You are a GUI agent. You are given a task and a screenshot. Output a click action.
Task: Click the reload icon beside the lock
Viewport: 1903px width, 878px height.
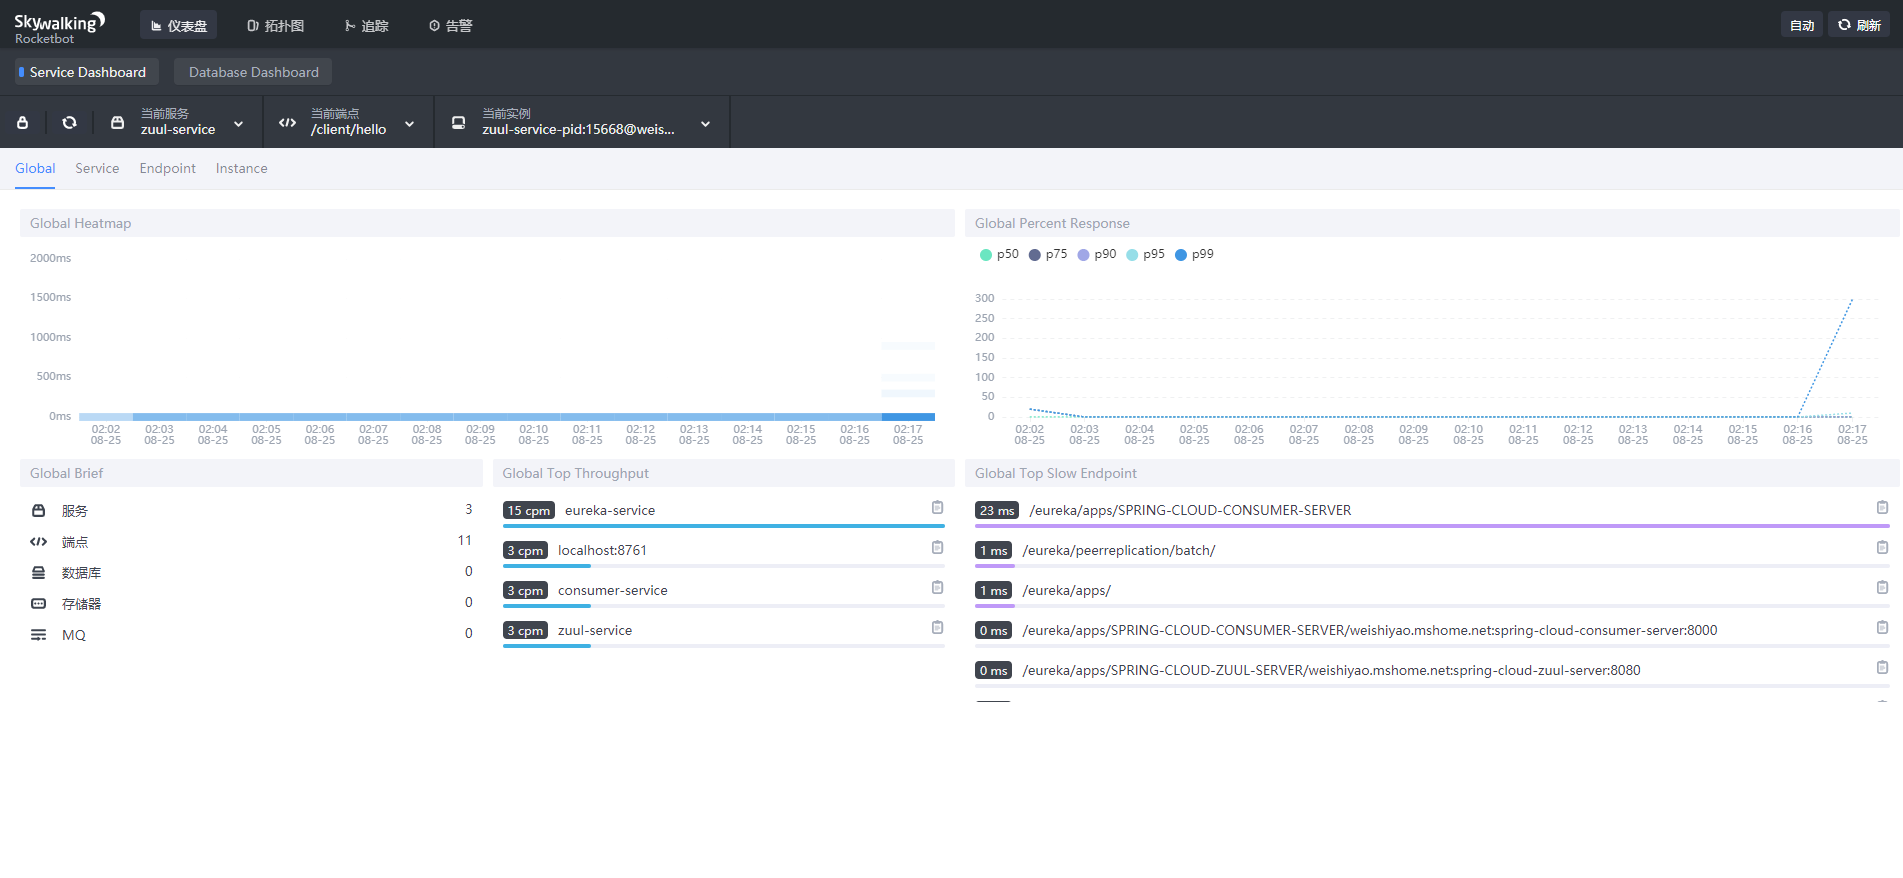69,122
